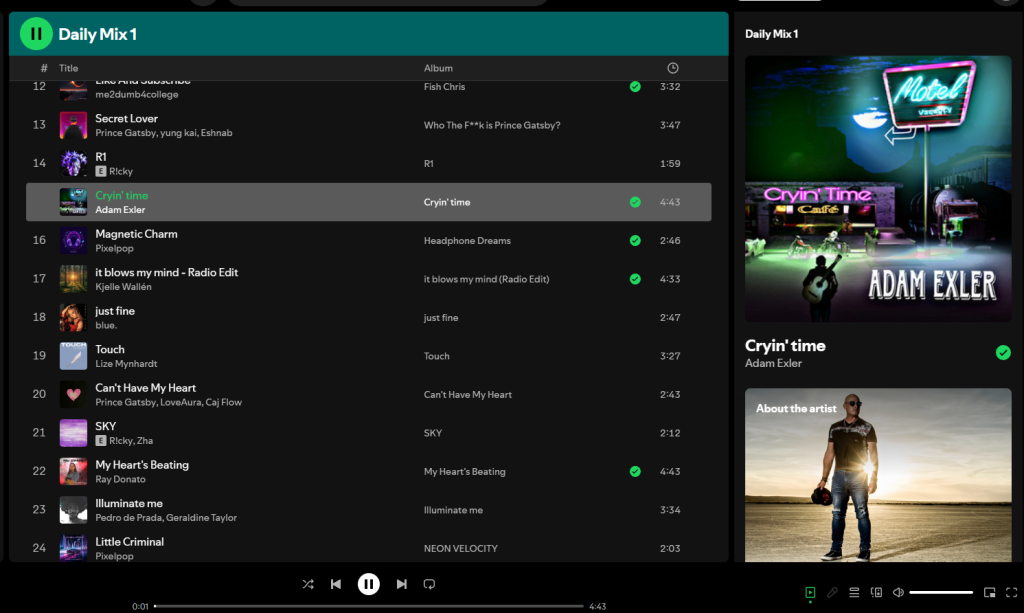Open artist LoveAura

pyautogui.click(x=181, y=402)
